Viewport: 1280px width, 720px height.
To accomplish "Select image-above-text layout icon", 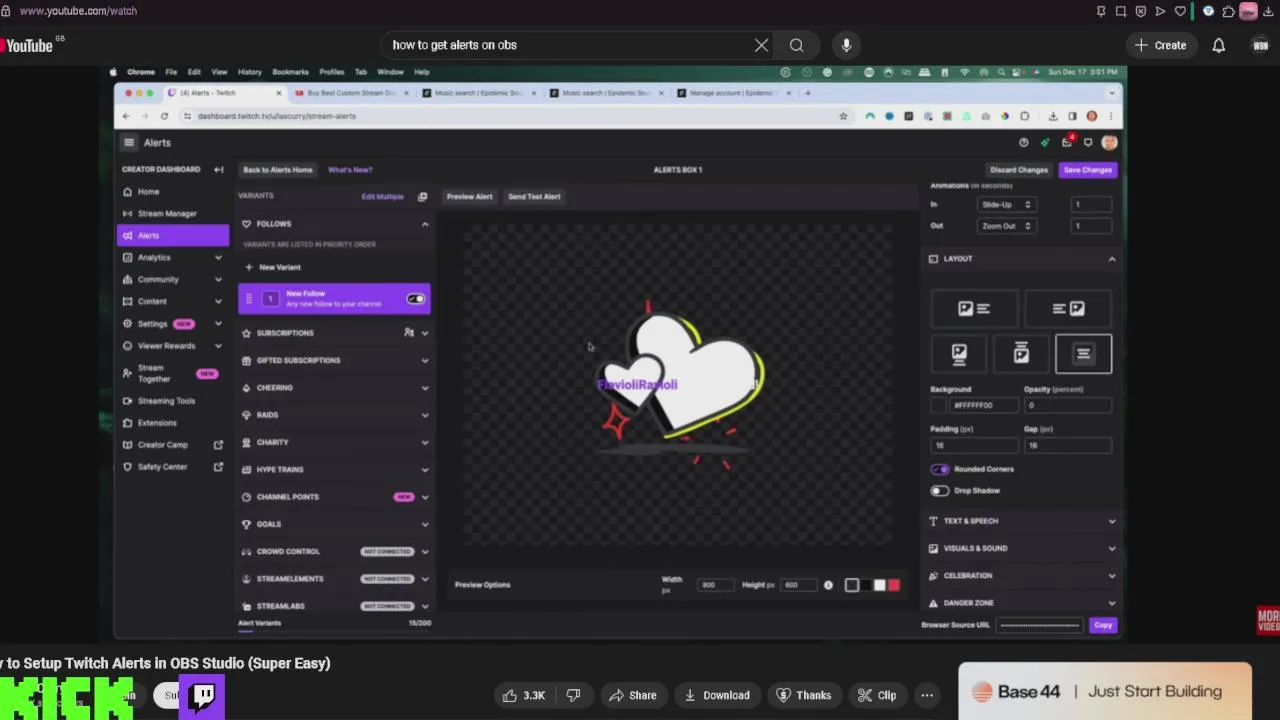I will pos(959,354).
